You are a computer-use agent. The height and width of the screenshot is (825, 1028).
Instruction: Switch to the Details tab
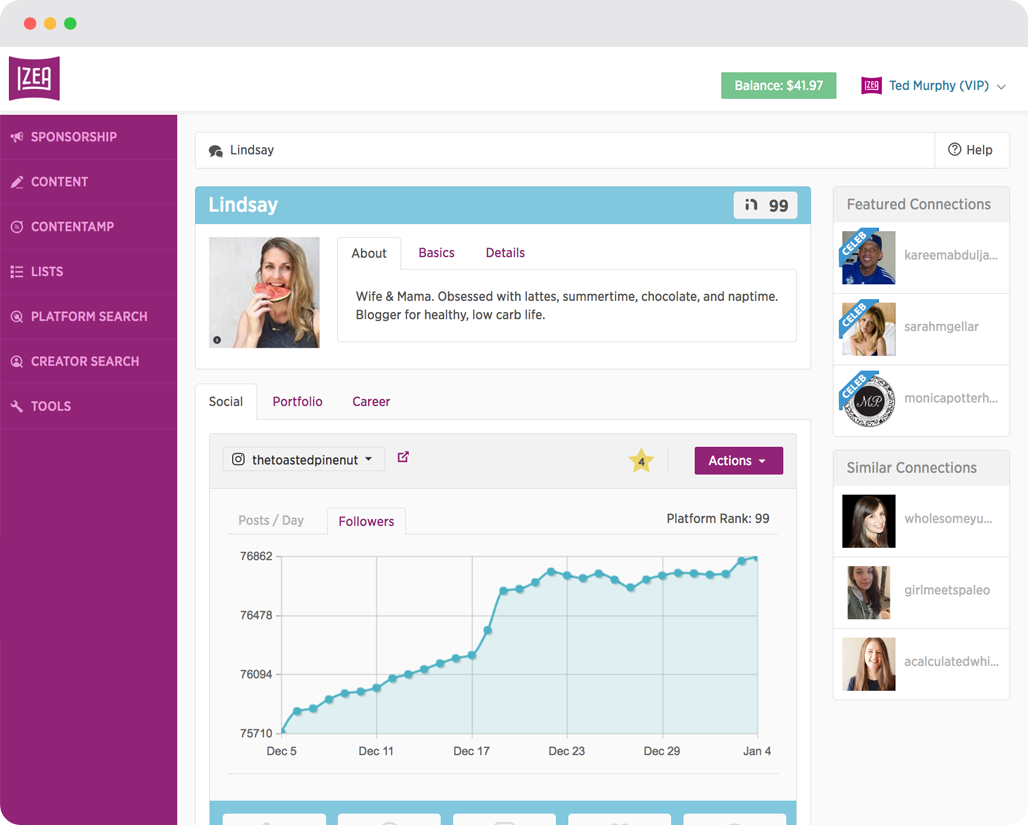(505, 252)
